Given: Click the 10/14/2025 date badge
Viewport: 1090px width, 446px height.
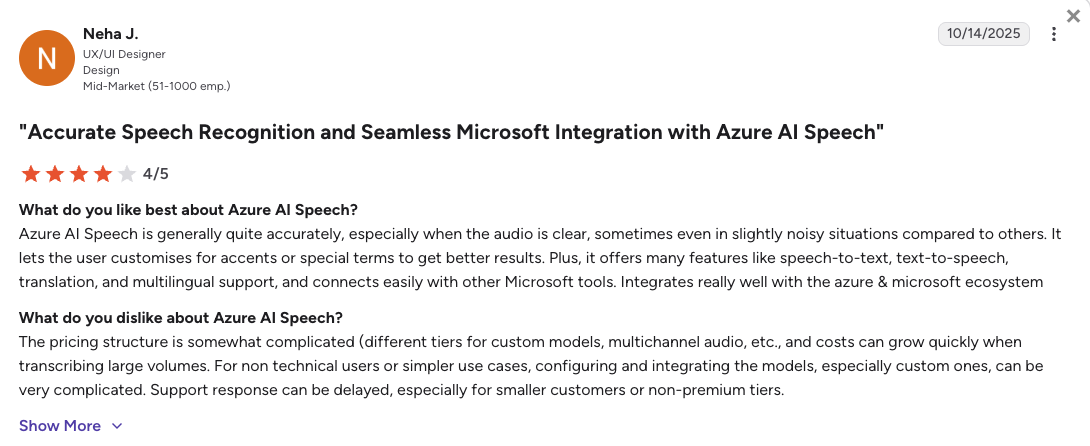Looking at the screenshot, I should pyautogui.click(x=984, y=33).
